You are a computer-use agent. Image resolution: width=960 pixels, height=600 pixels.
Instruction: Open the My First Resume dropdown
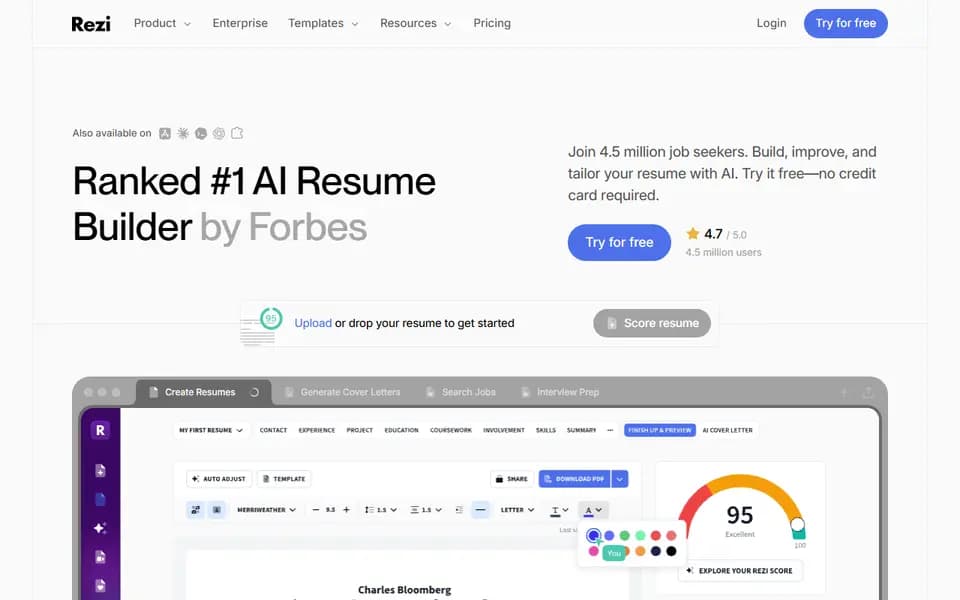point(211,430)
